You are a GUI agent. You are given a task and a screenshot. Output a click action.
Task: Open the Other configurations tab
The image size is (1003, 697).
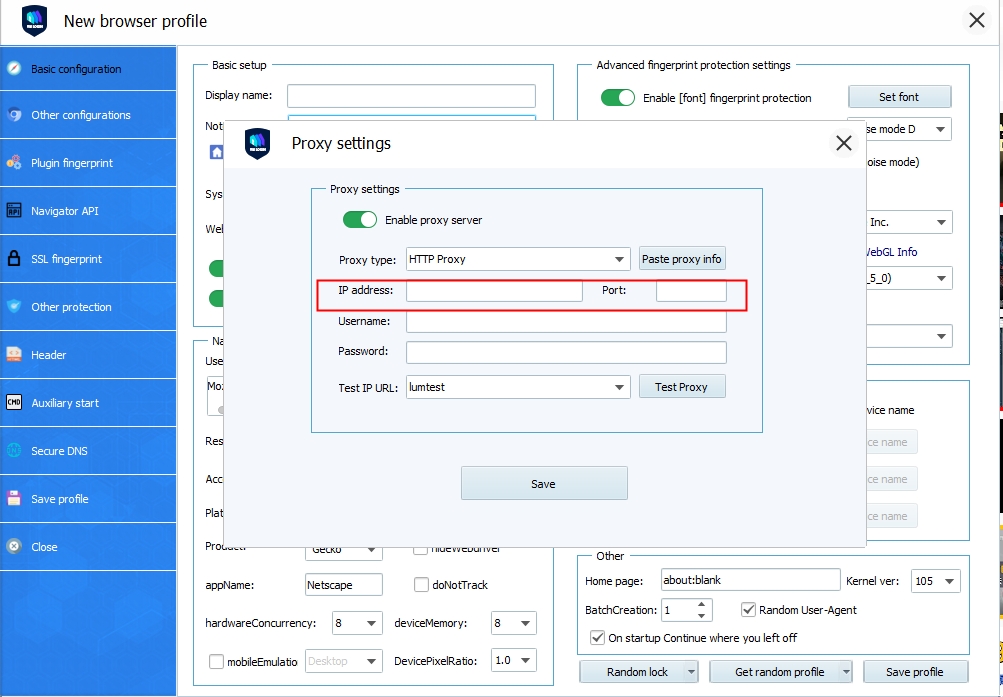80,115
